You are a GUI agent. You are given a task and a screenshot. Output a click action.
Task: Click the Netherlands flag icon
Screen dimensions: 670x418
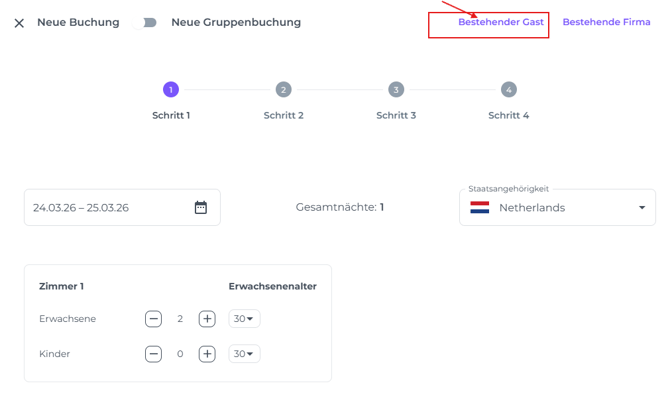click(x=480, y=208)
